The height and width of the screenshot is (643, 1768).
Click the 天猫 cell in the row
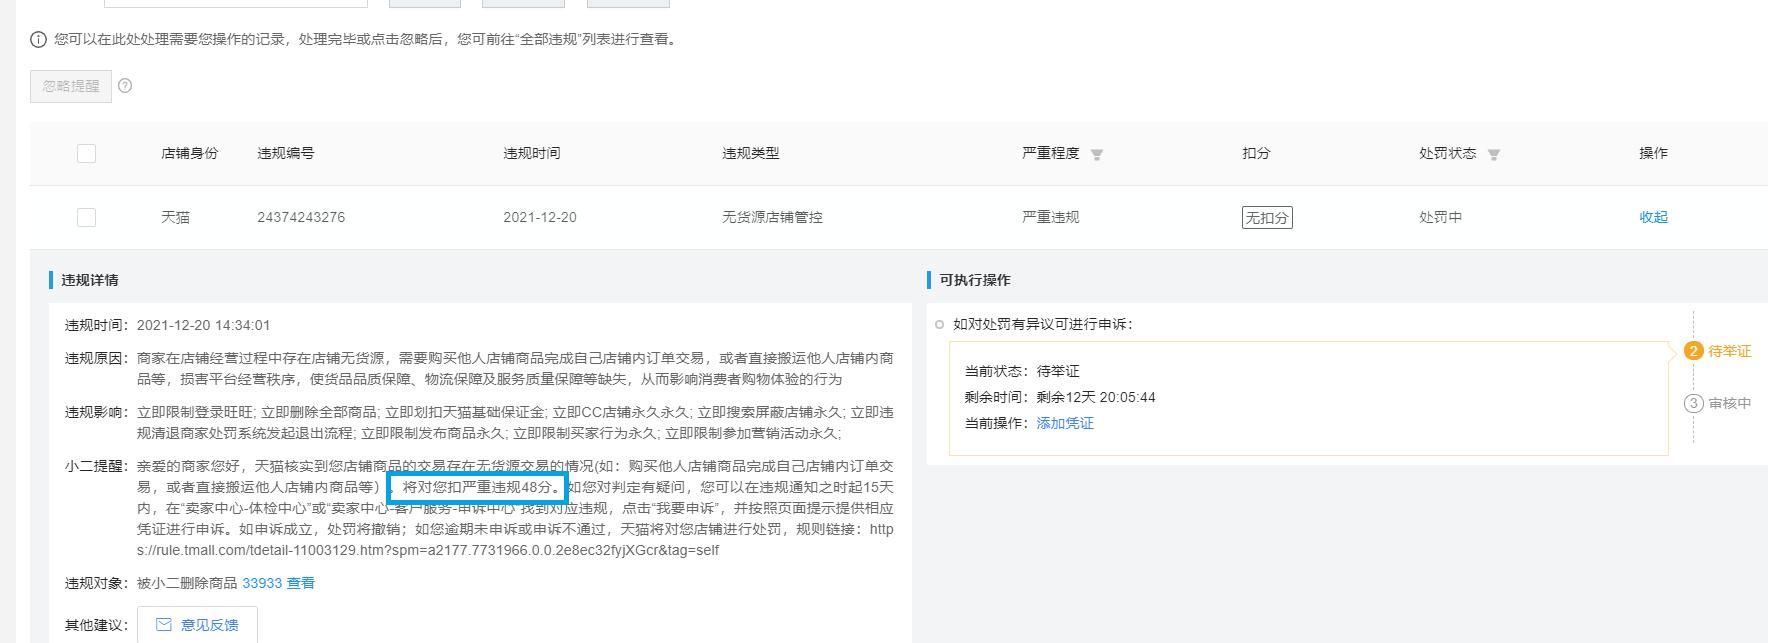175,217
